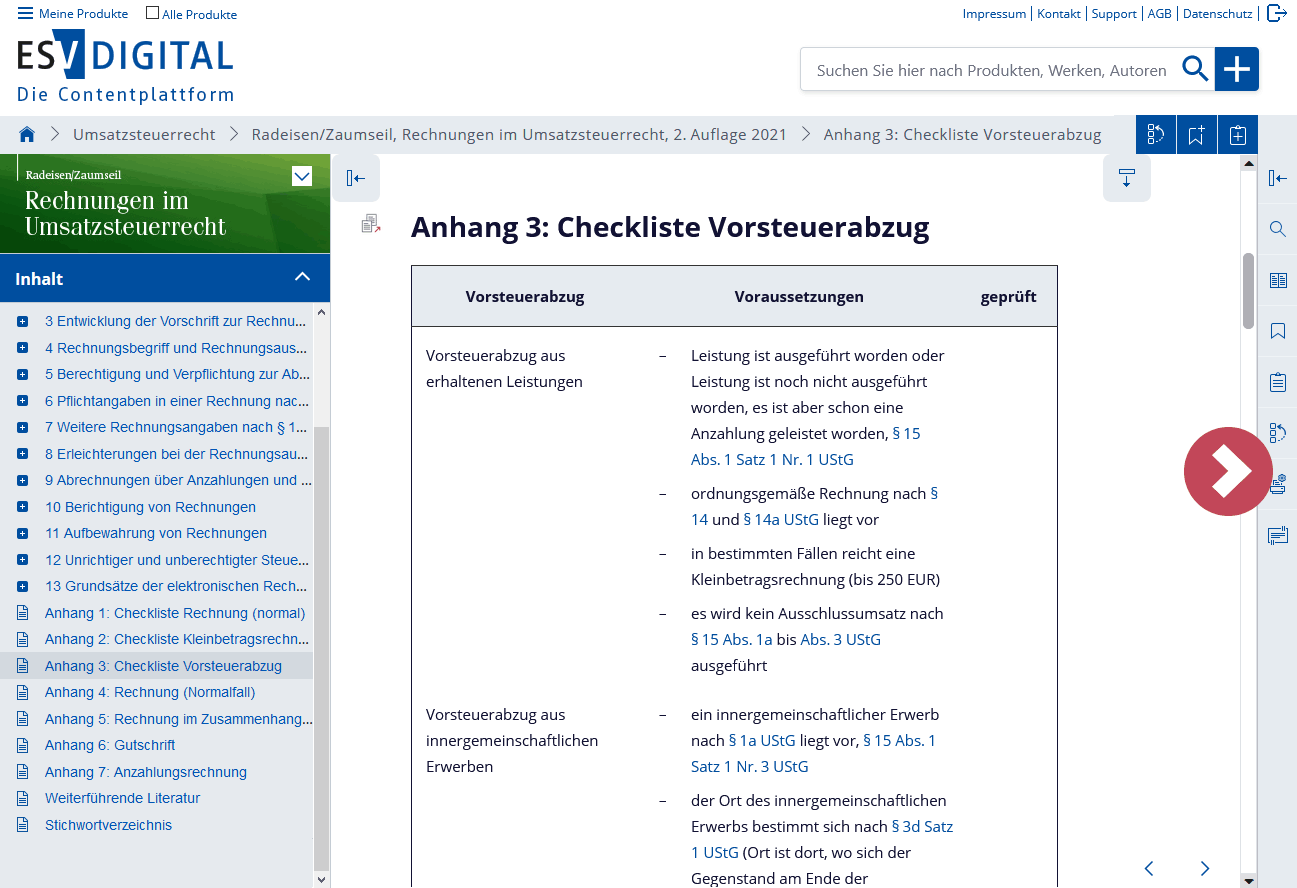Viewport: 1297px width, 888px height.
Task: Expand chapter 9 Abrechnungen über Anzahlungen
Action: (23, 481)
